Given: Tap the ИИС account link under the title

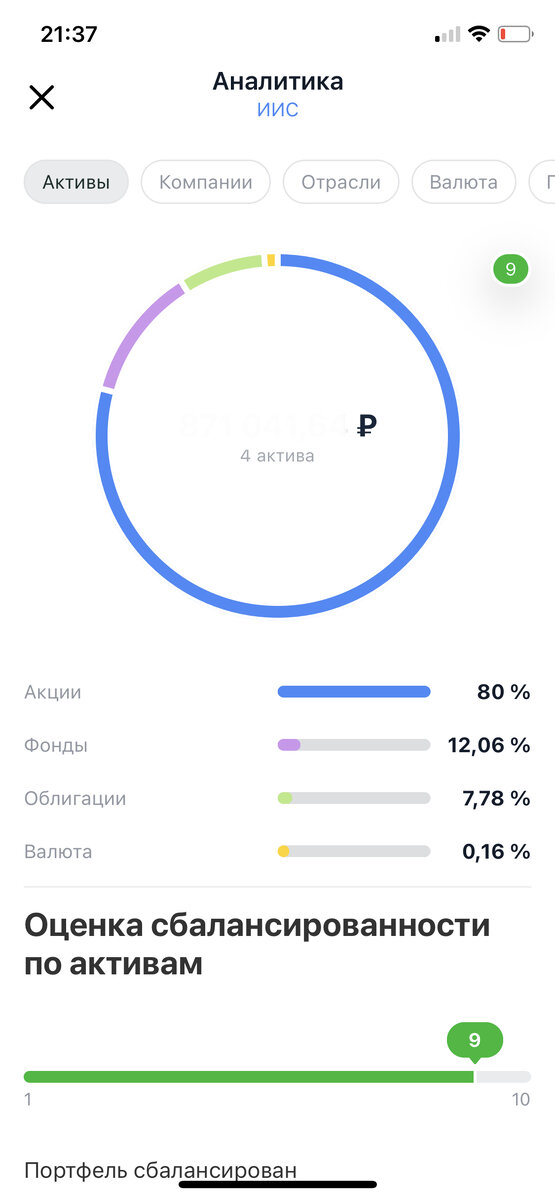Looking at the screenshot, I should click(277, 110).
